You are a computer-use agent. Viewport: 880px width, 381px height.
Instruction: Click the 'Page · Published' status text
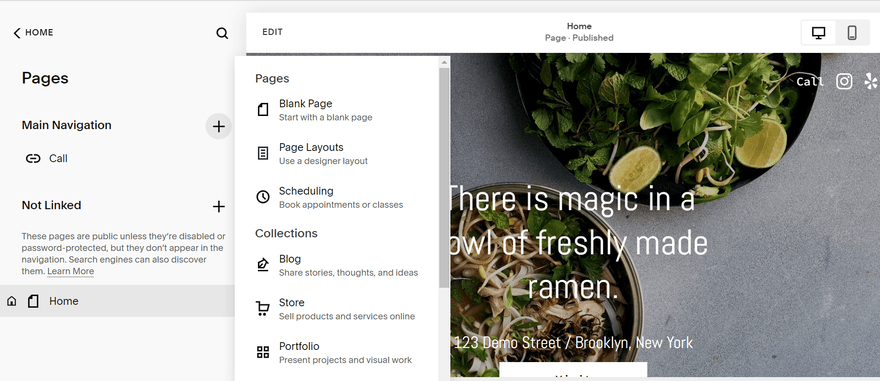[579, 38]
